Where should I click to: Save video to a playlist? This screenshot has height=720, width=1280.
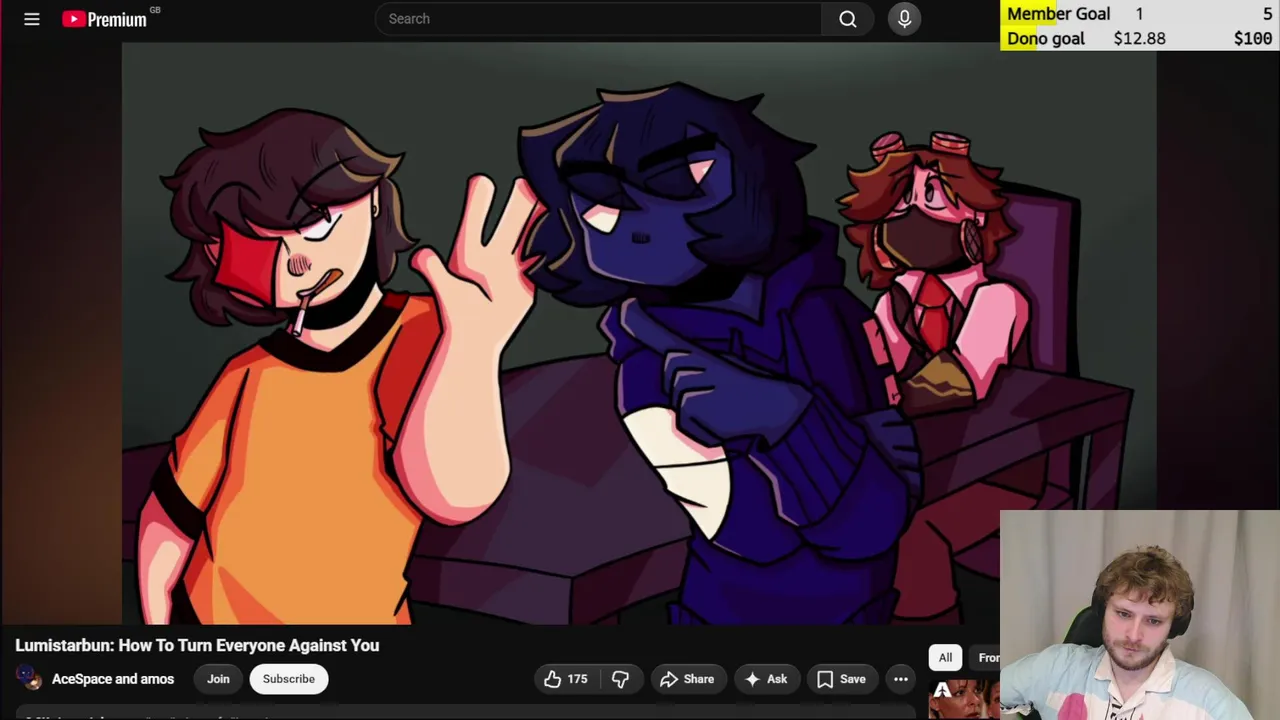tap(842, 679)
